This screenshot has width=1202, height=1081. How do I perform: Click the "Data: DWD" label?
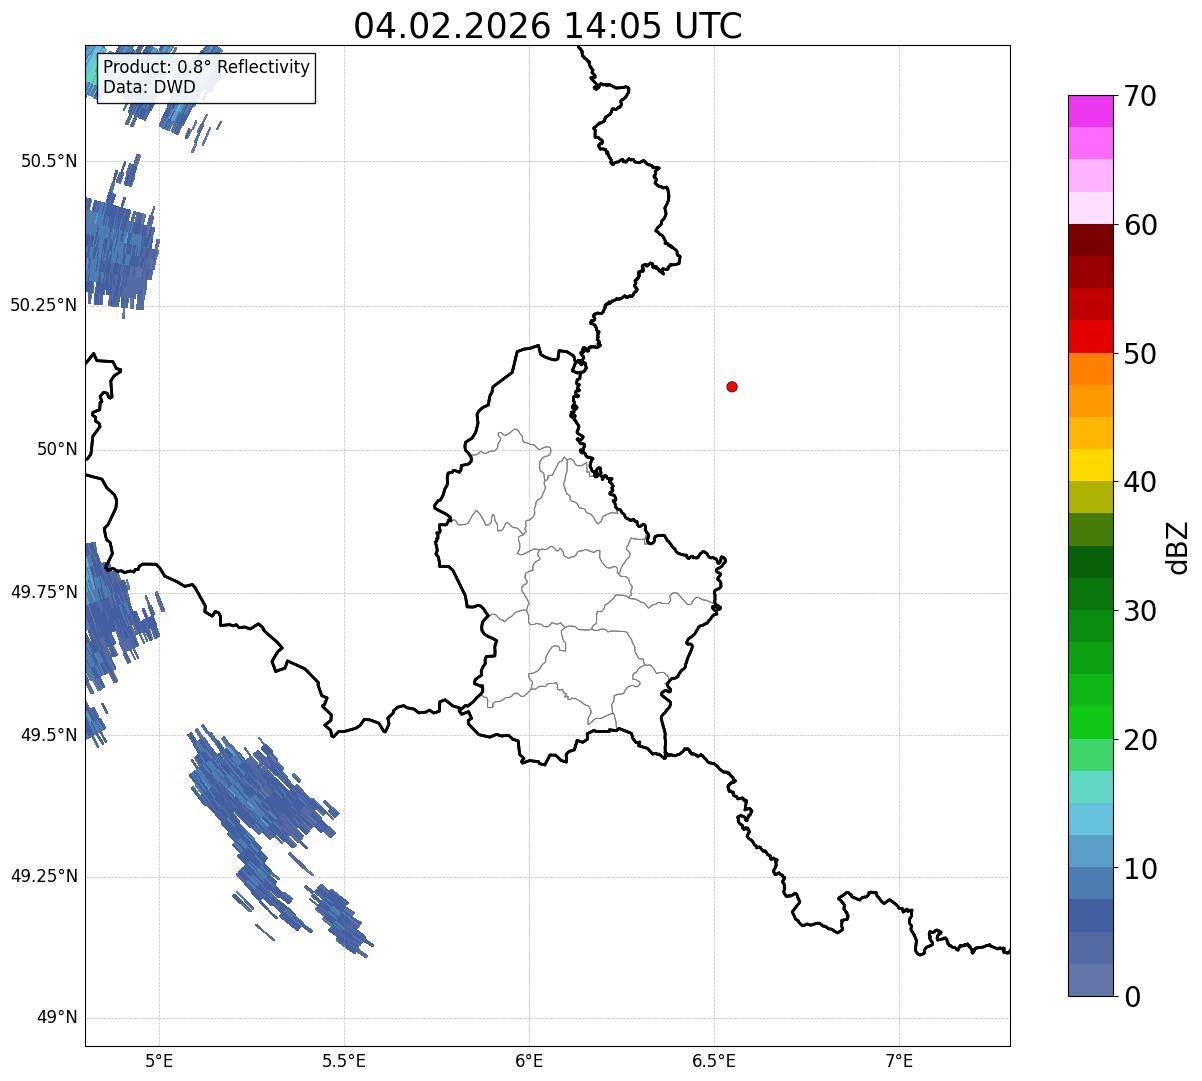(x=149, y=88)
